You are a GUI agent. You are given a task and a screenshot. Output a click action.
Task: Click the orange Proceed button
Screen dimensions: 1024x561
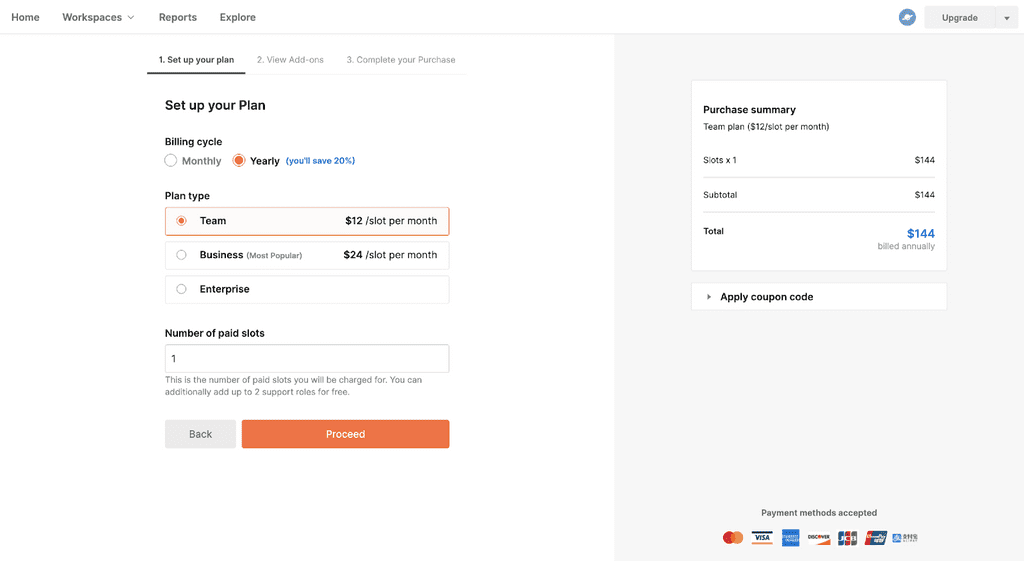tap(345, 434)
